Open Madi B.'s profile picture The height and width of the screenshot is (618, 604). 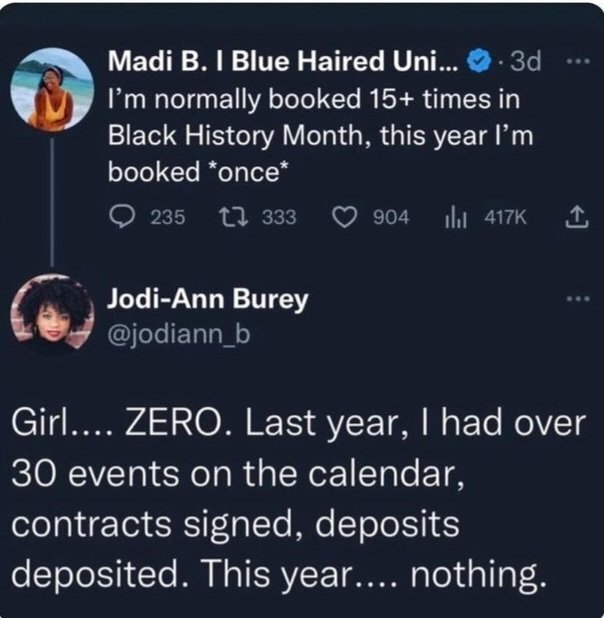point(53,88)
